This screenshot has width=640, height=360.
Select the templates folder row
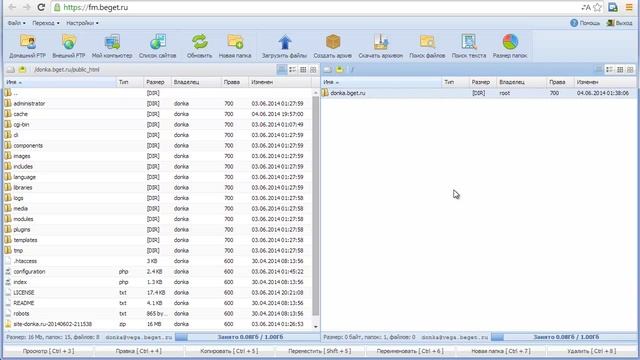(x=158, y=240)
